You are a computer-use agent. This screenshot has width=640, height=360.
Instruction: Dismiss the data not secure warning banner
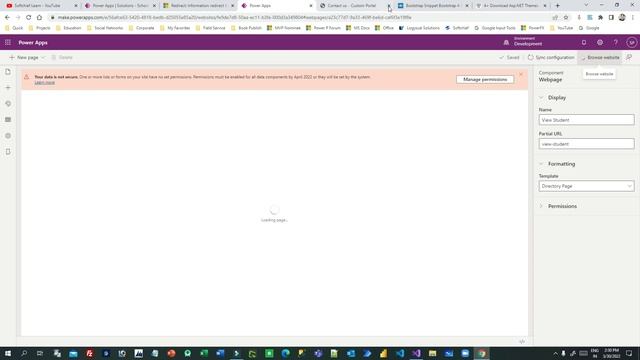point(521,74)
